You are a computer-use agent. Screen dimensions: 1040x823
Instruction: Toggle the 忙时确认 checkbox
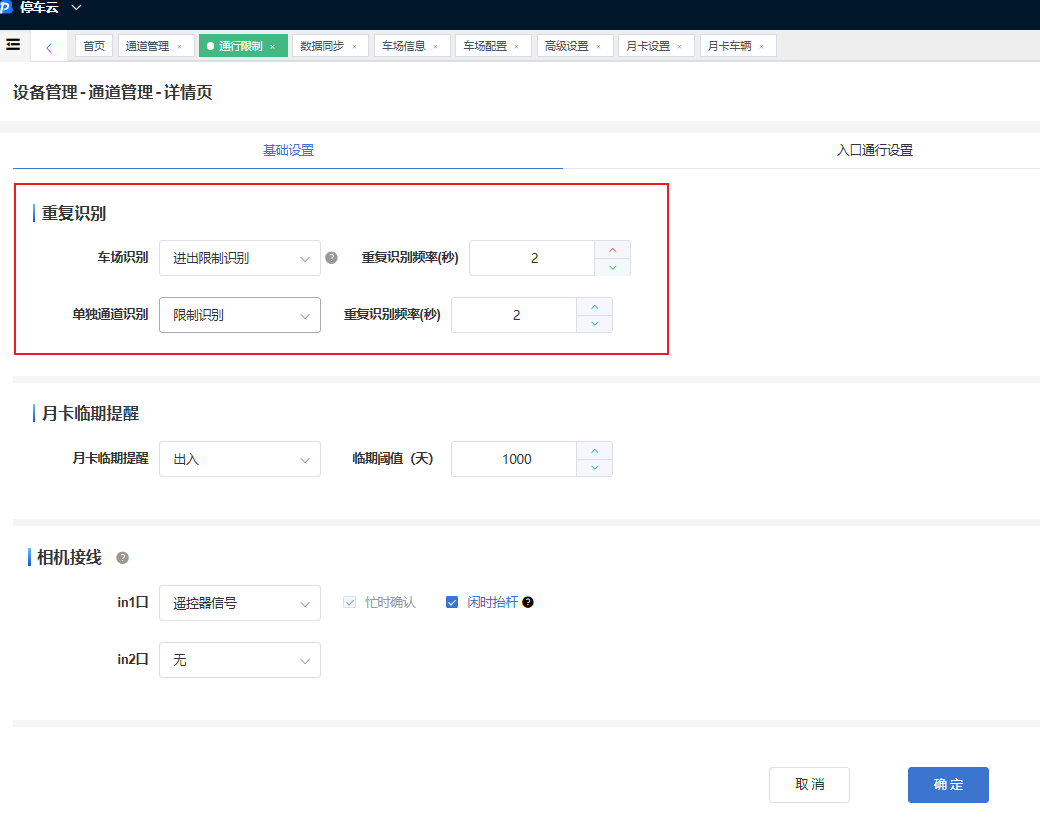[x=350, y=602]
